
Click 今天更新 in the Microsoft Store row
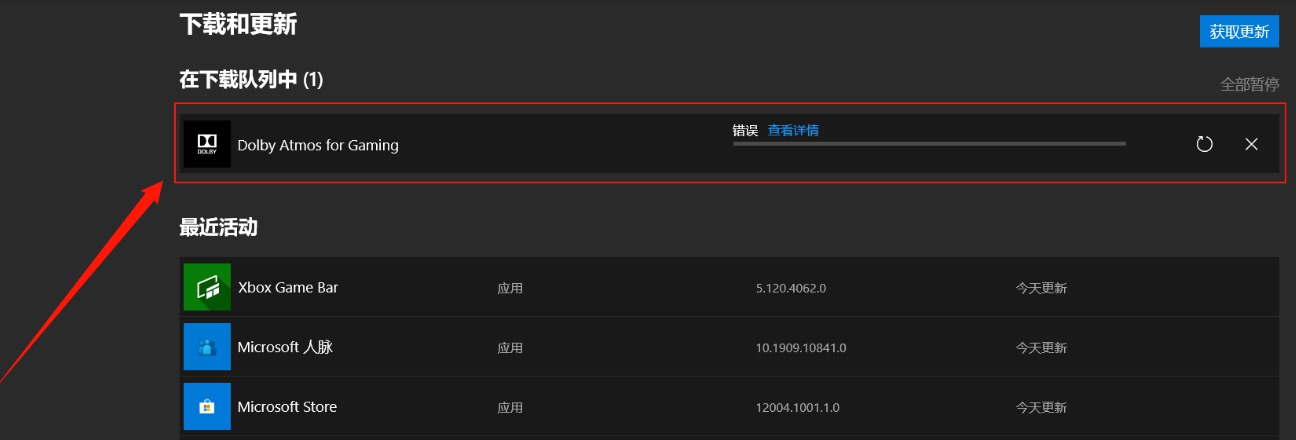[1041, 408]
